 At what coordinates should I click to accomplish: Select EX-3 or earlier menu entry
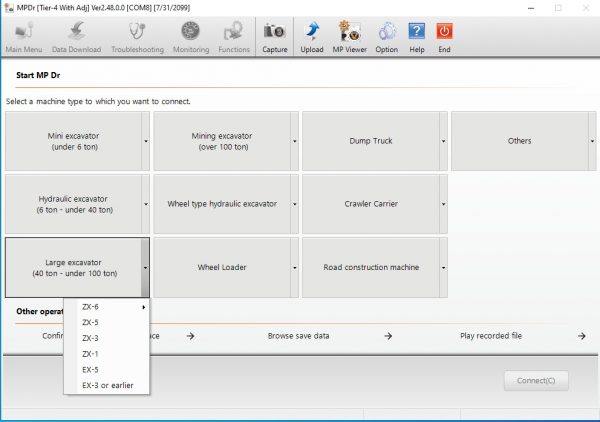tap(107, 385)
